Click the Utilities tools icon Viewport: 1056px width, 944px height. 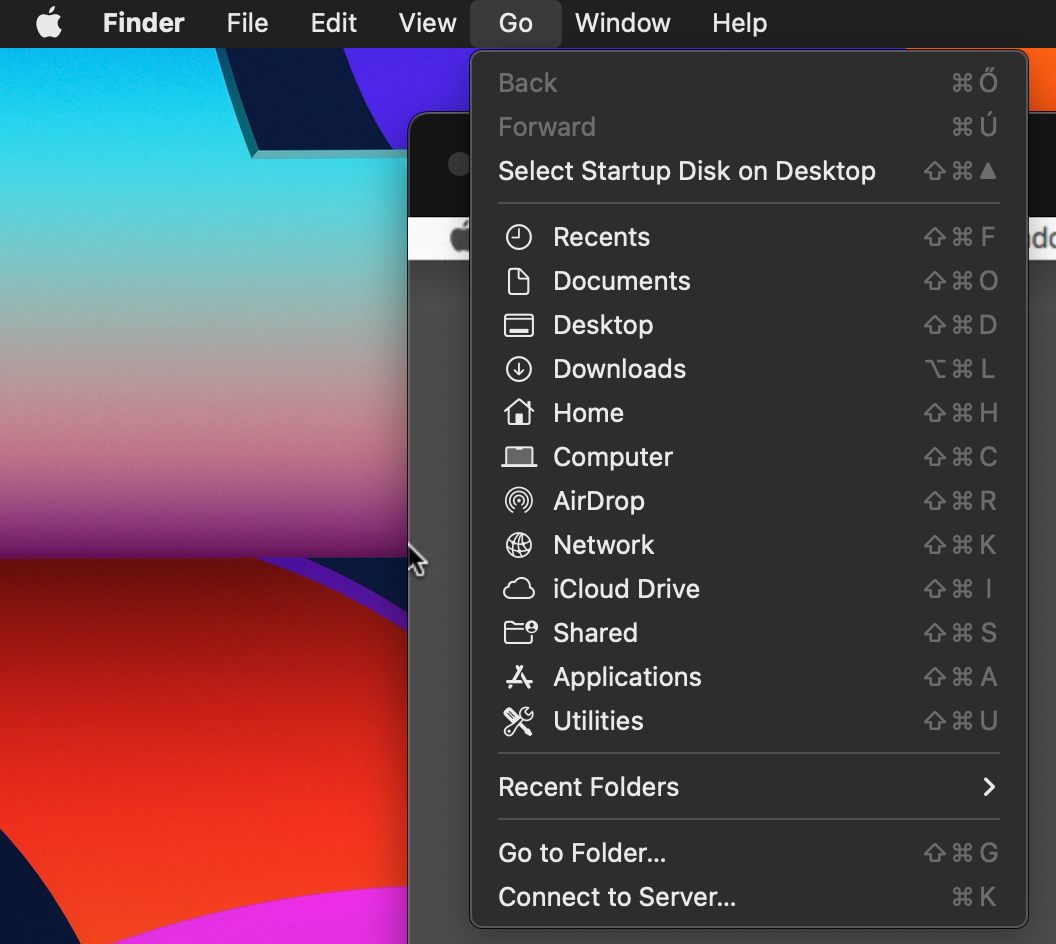click(518, 721)
